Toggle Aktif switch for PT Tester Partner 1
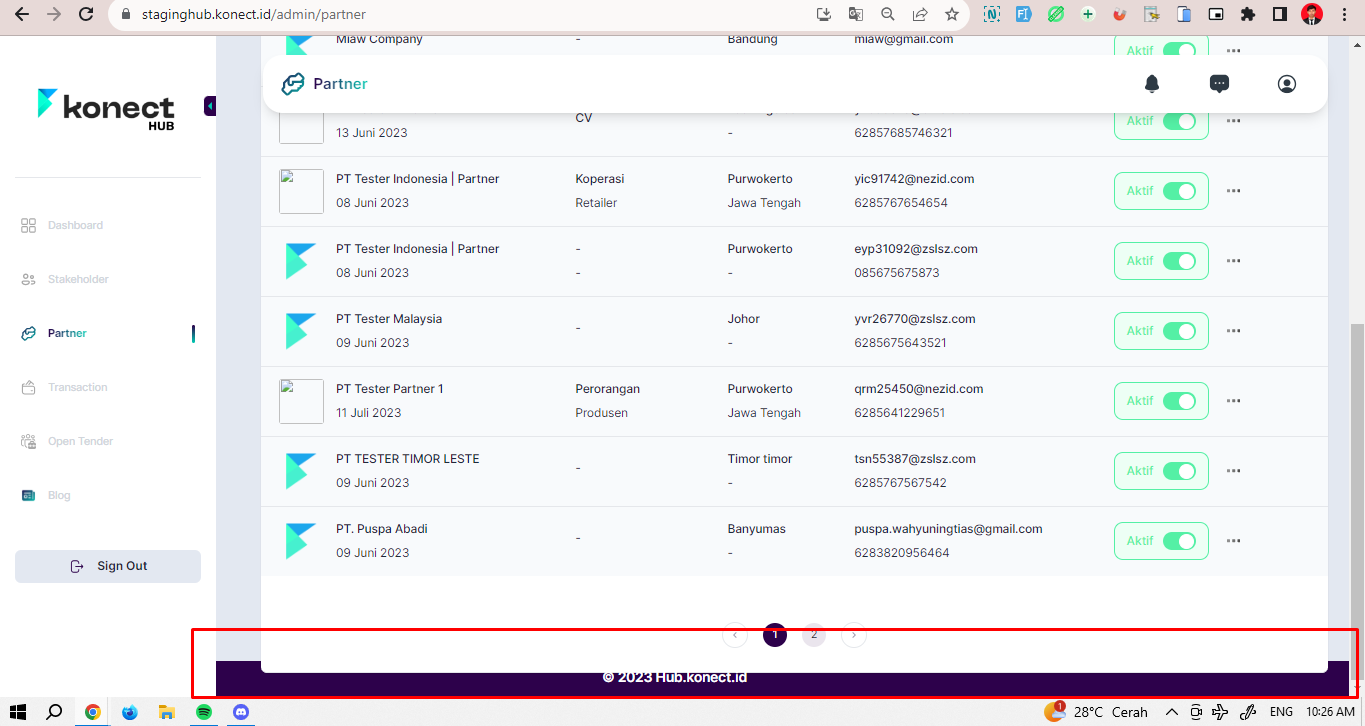This screenshot has height=726, width=1365. coord(1179,401)
